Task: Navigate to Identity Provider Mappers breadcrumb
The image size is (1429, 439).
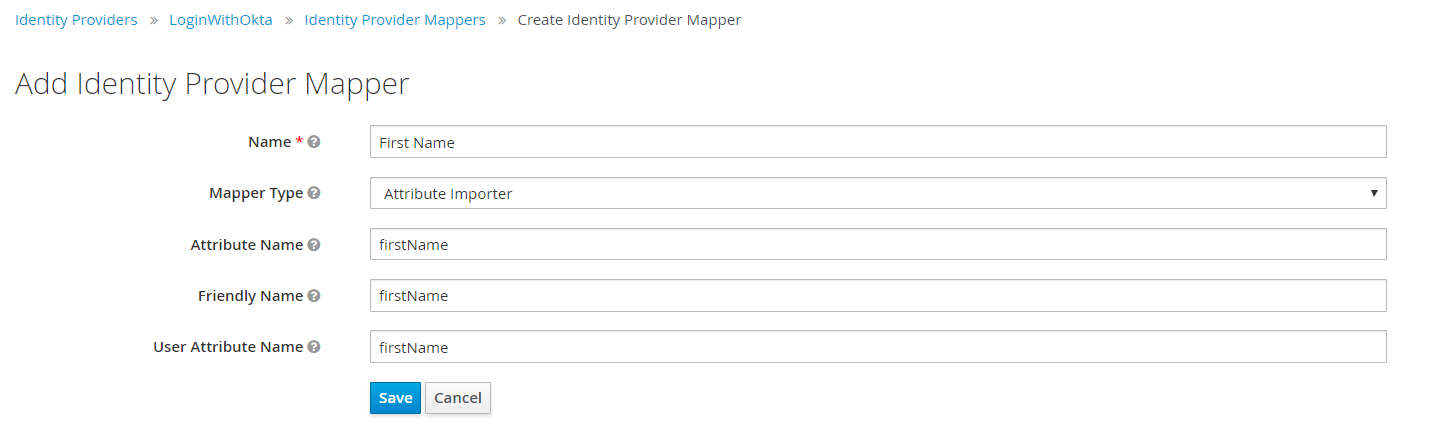Action: [x=395, y=20]
